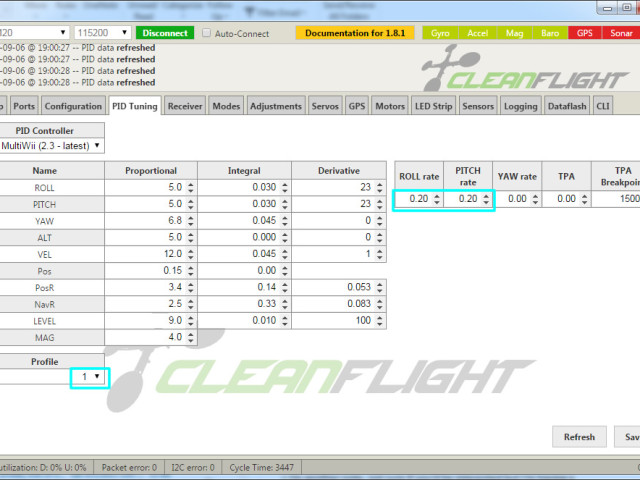Open the baud rate 115200 dropdown
The image size is (640, 480).
(102, 33)
